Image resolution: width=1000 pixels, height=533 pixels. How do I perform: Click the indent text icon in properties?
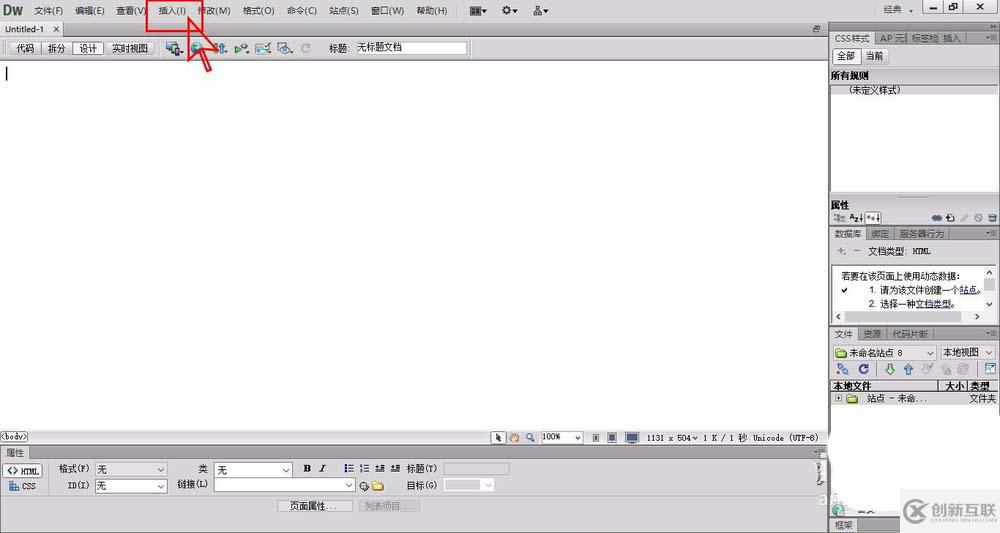click(395, 469)
